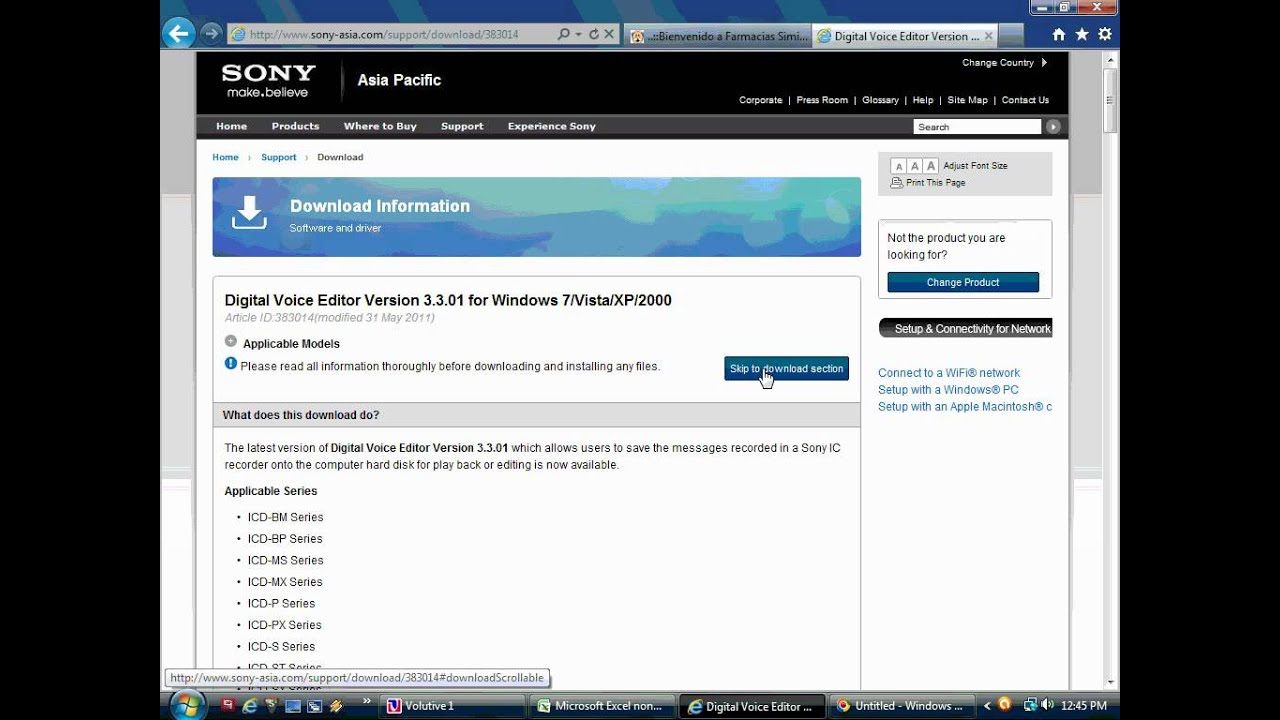Click the search magnifier in address bar
This screenshot has height=720, width=1280.
(x=565, y=34)
